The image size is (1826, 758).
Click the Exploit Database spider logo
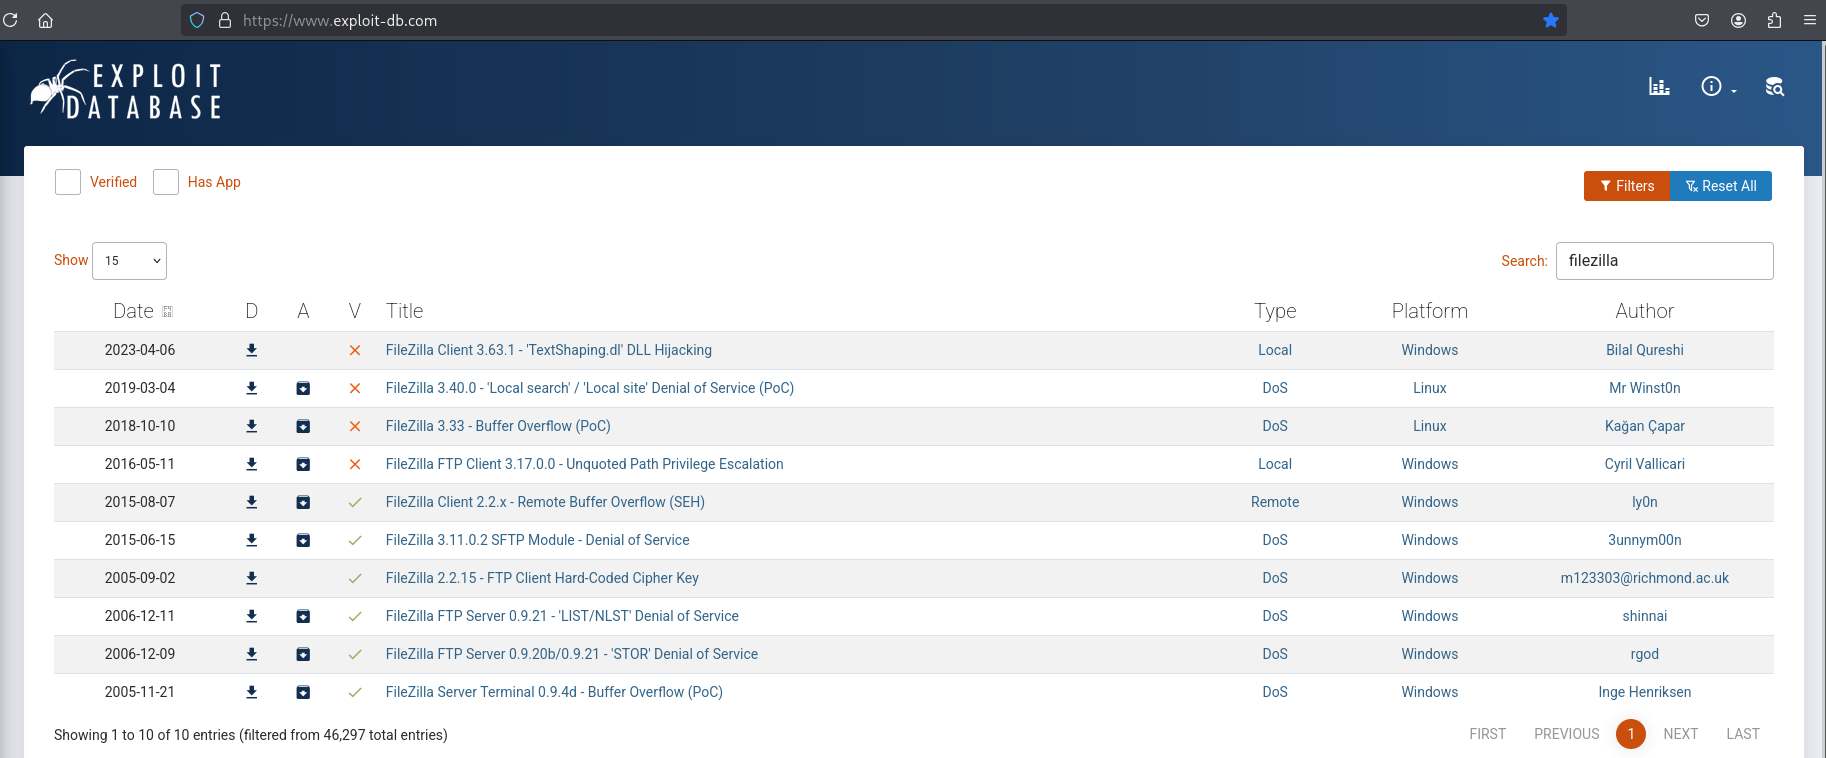click(126, 90)
